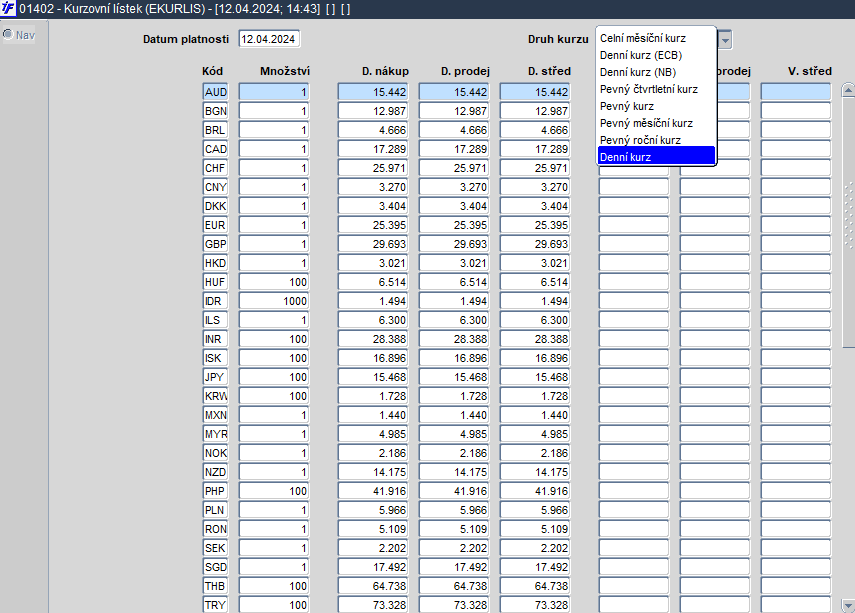
Task: Click the Kód column header
Action: pyautogui.click(x=212, y=71)
